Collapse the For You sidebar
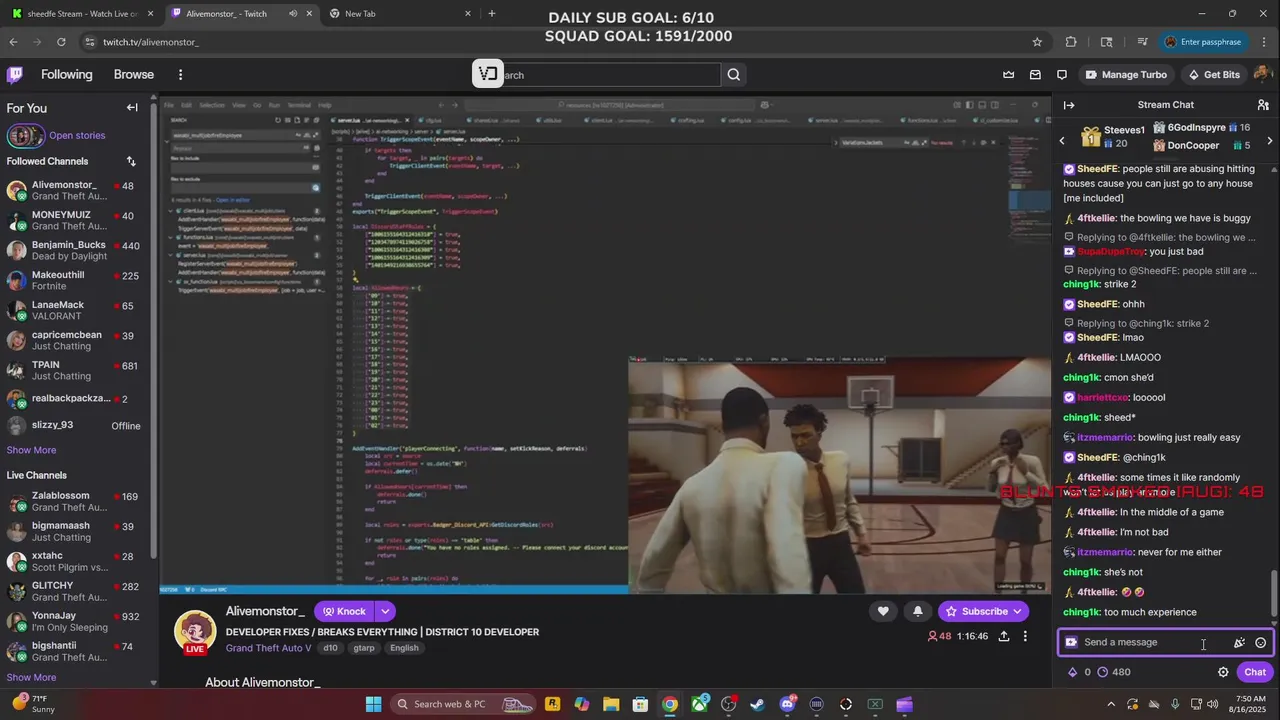 point(132,108)
